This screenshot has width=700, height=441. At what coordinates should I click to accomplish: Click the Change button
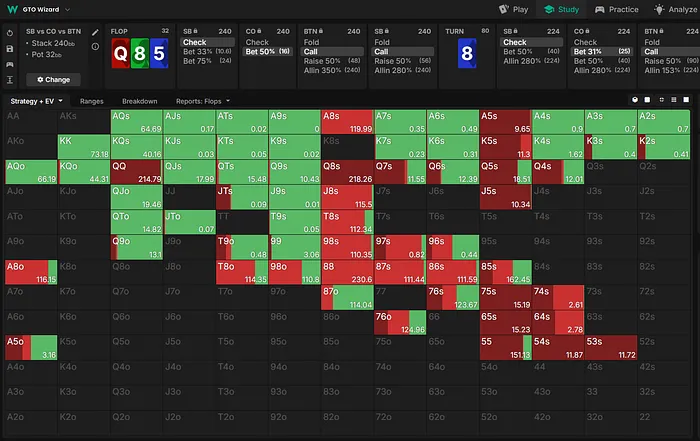53,78
